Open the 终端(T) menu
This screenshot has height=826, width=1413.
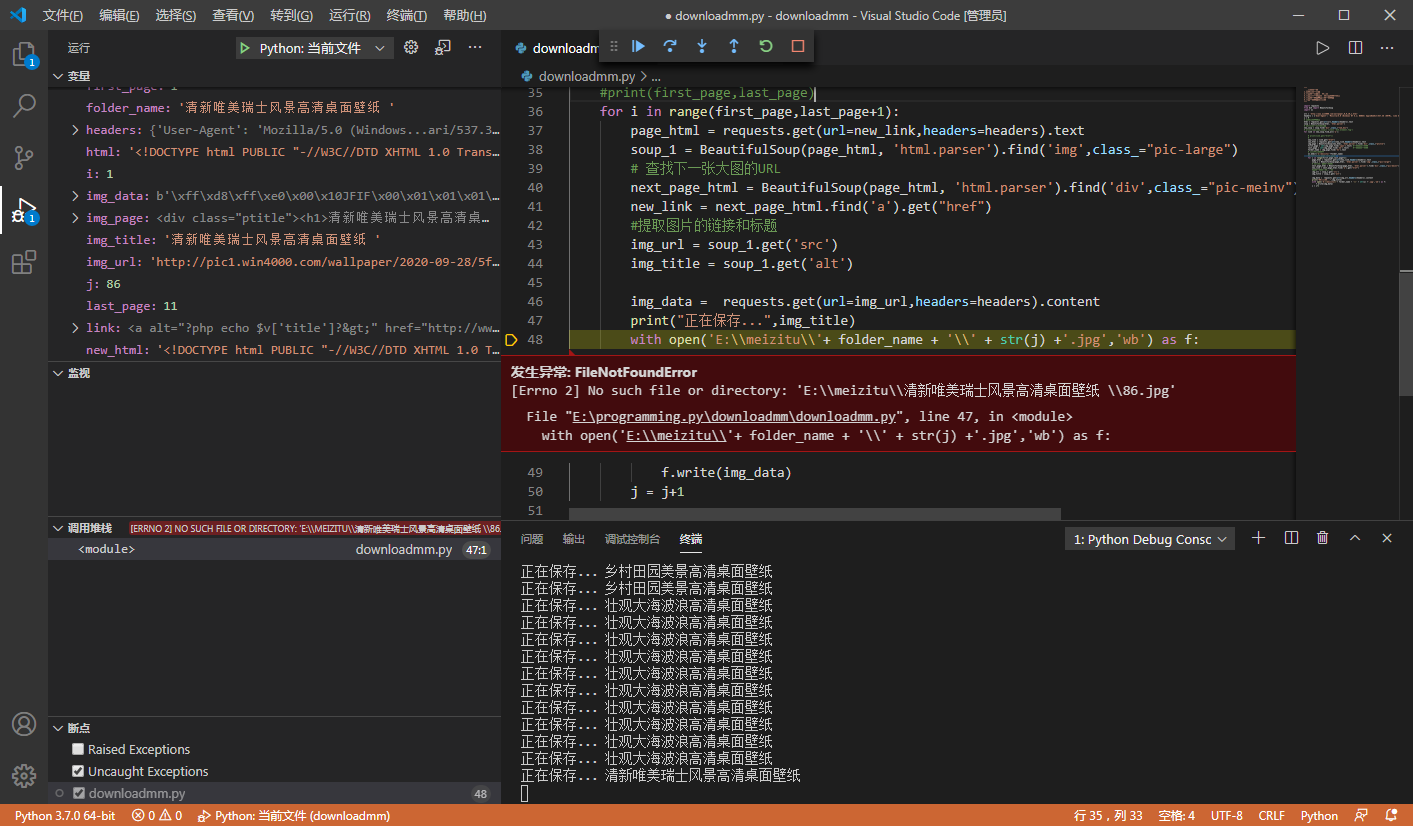(x=406, y=16)
